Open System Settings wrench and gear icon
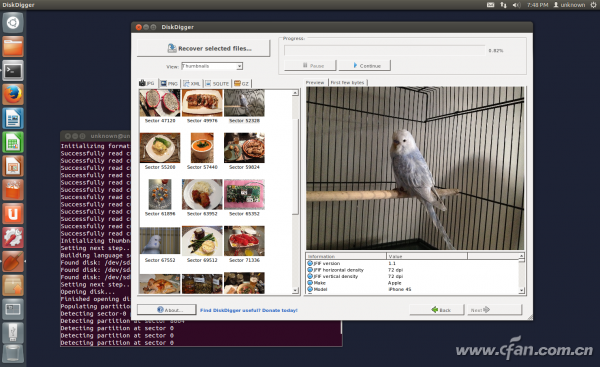 (13, 237)
